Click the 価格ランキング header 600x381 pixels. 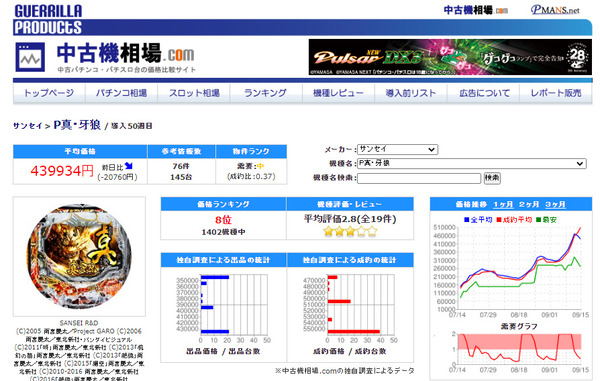[223, 204]
